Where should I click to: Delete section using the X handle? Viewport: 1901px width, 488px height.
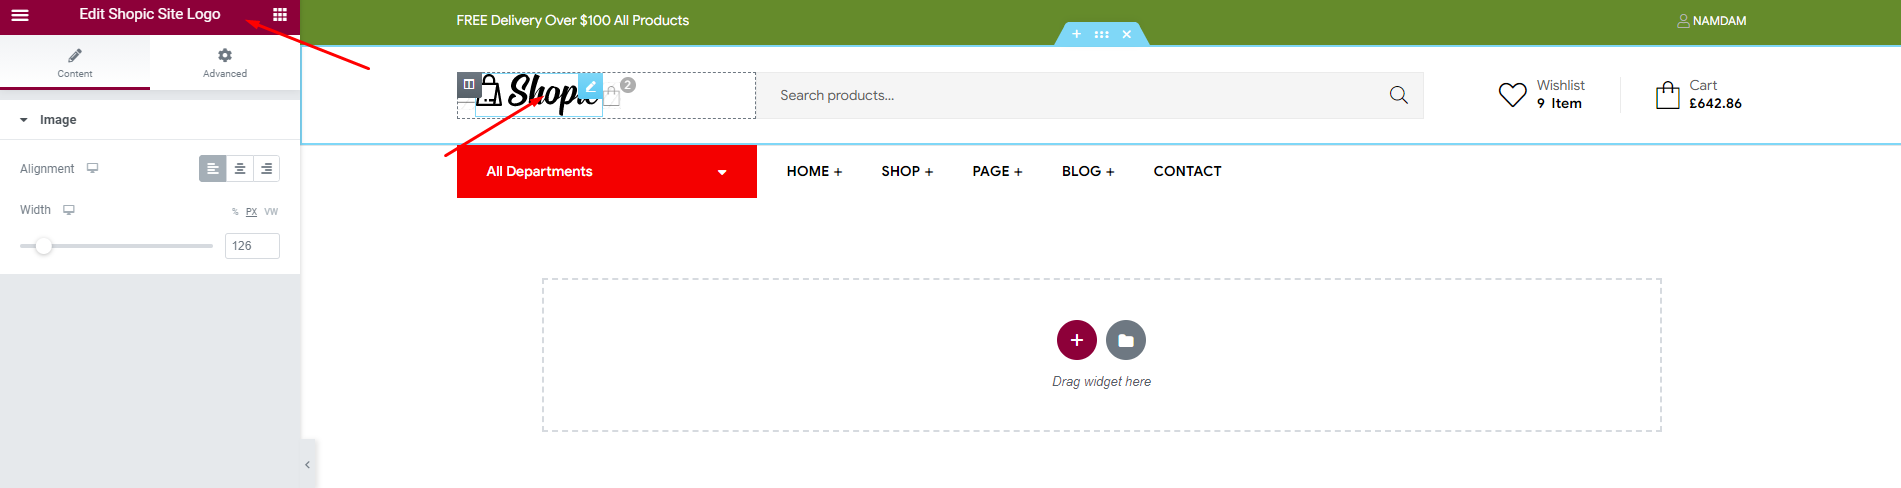pyautogui.click(x=1126, y=34)
